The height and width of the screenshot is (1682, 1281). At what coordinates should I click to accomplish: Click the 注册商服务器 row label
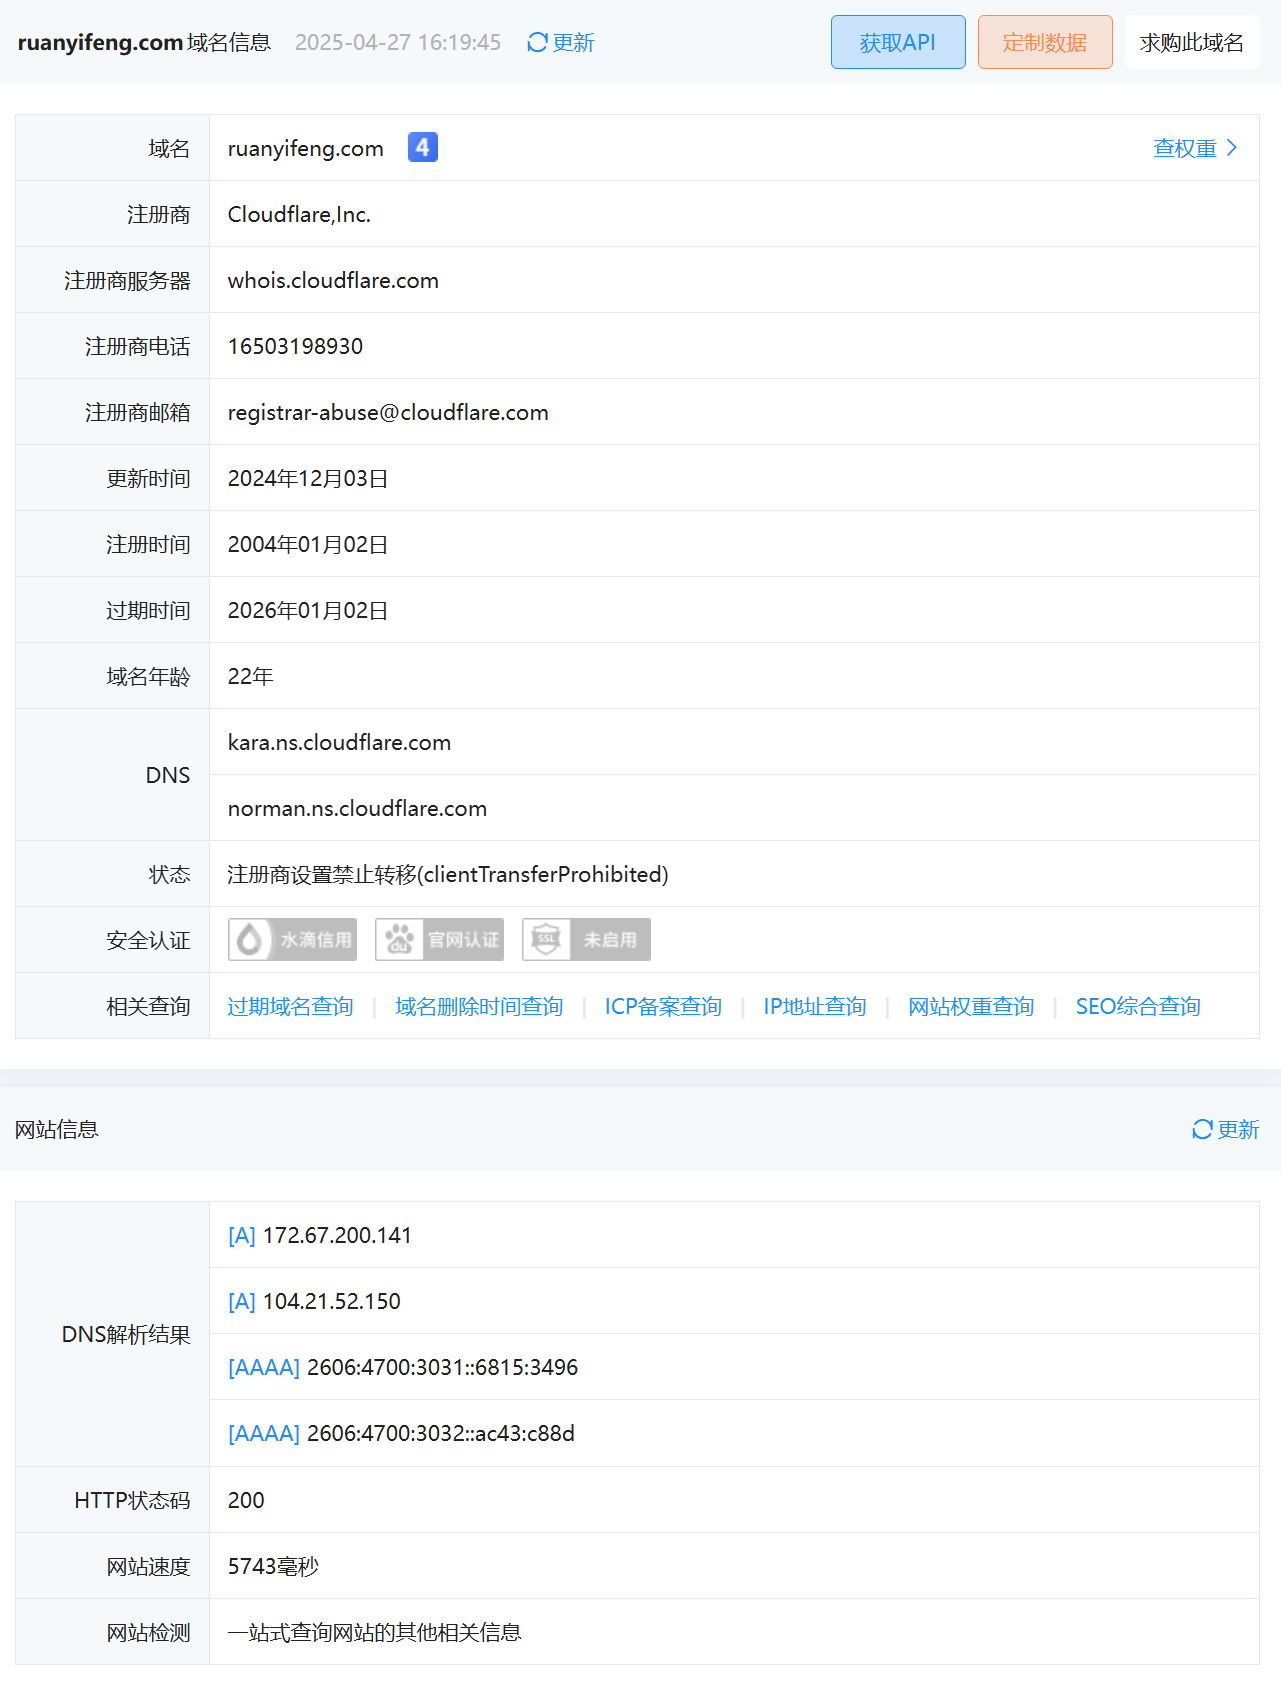click(x=127, y=280)
